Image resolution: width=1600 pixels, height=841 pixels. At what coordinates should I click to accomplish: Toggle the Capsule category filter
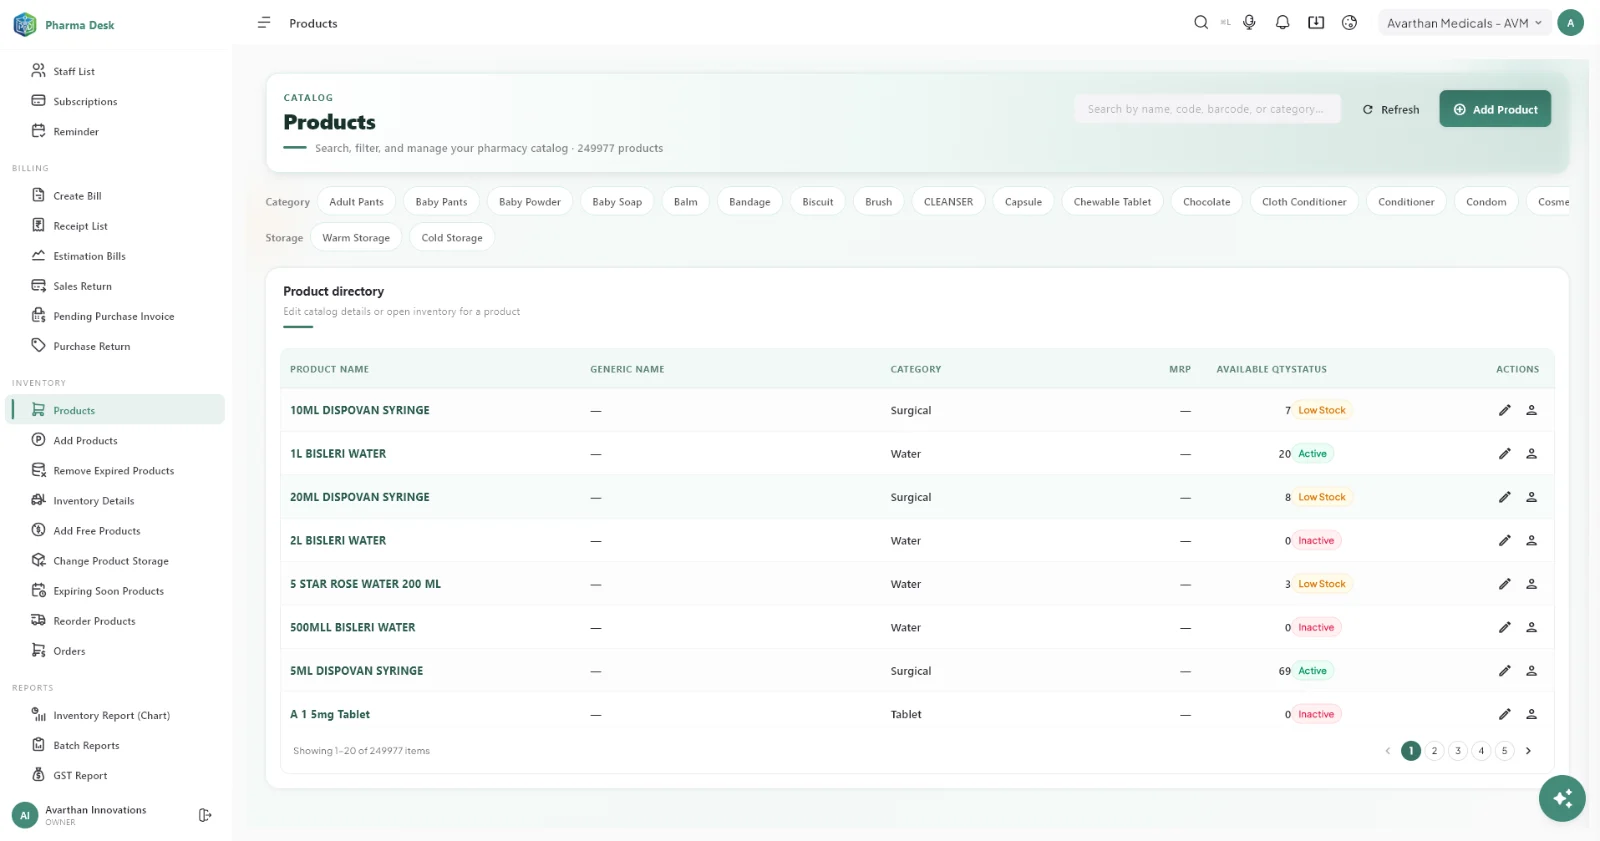click(1023, 202)
